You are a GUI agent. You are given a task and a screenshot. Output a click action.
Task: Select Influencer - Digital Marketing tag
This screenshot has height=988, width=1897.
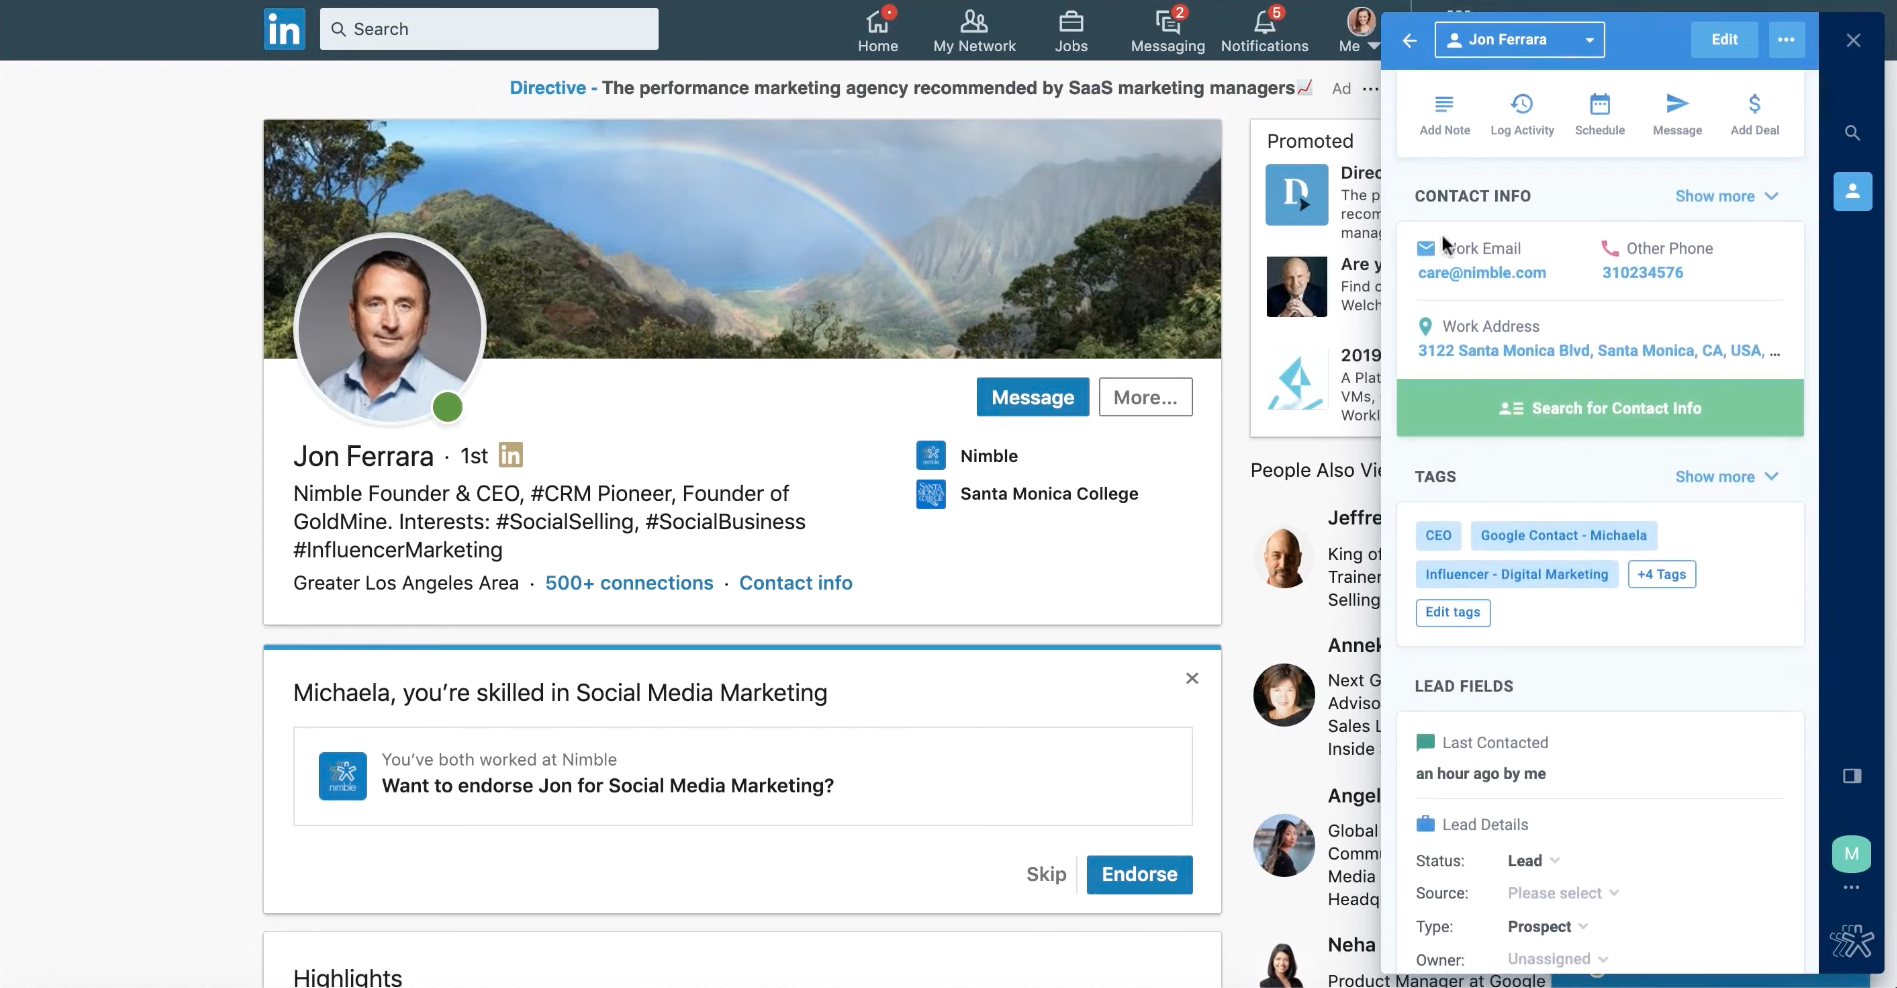(1516, 575)
